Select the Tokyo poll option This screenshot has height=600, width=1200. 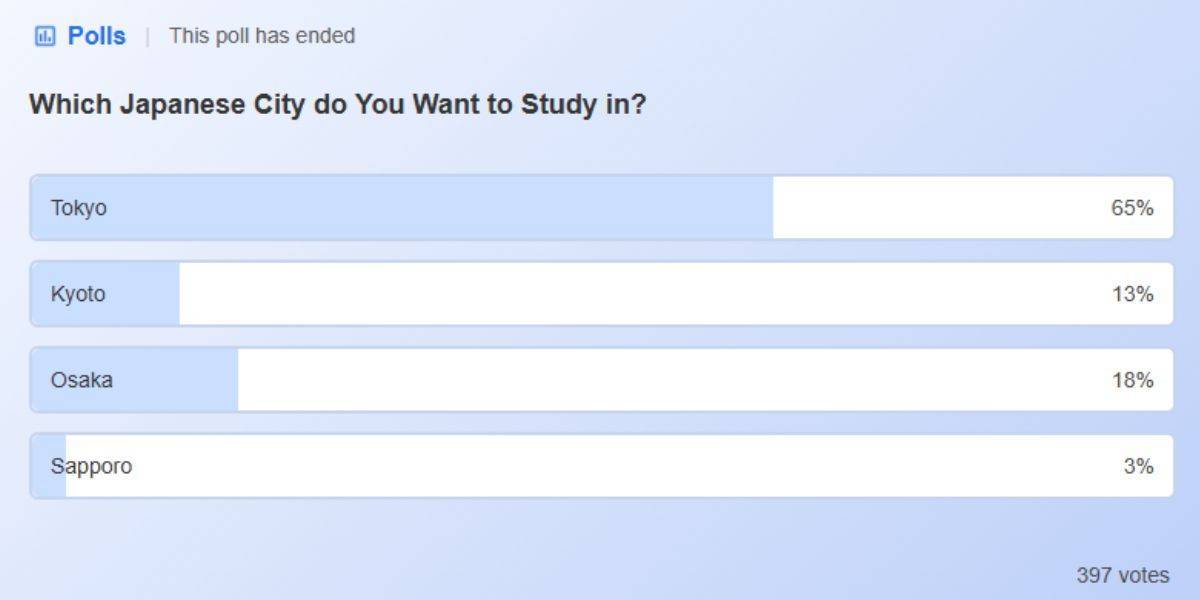[x=400, y=207]
